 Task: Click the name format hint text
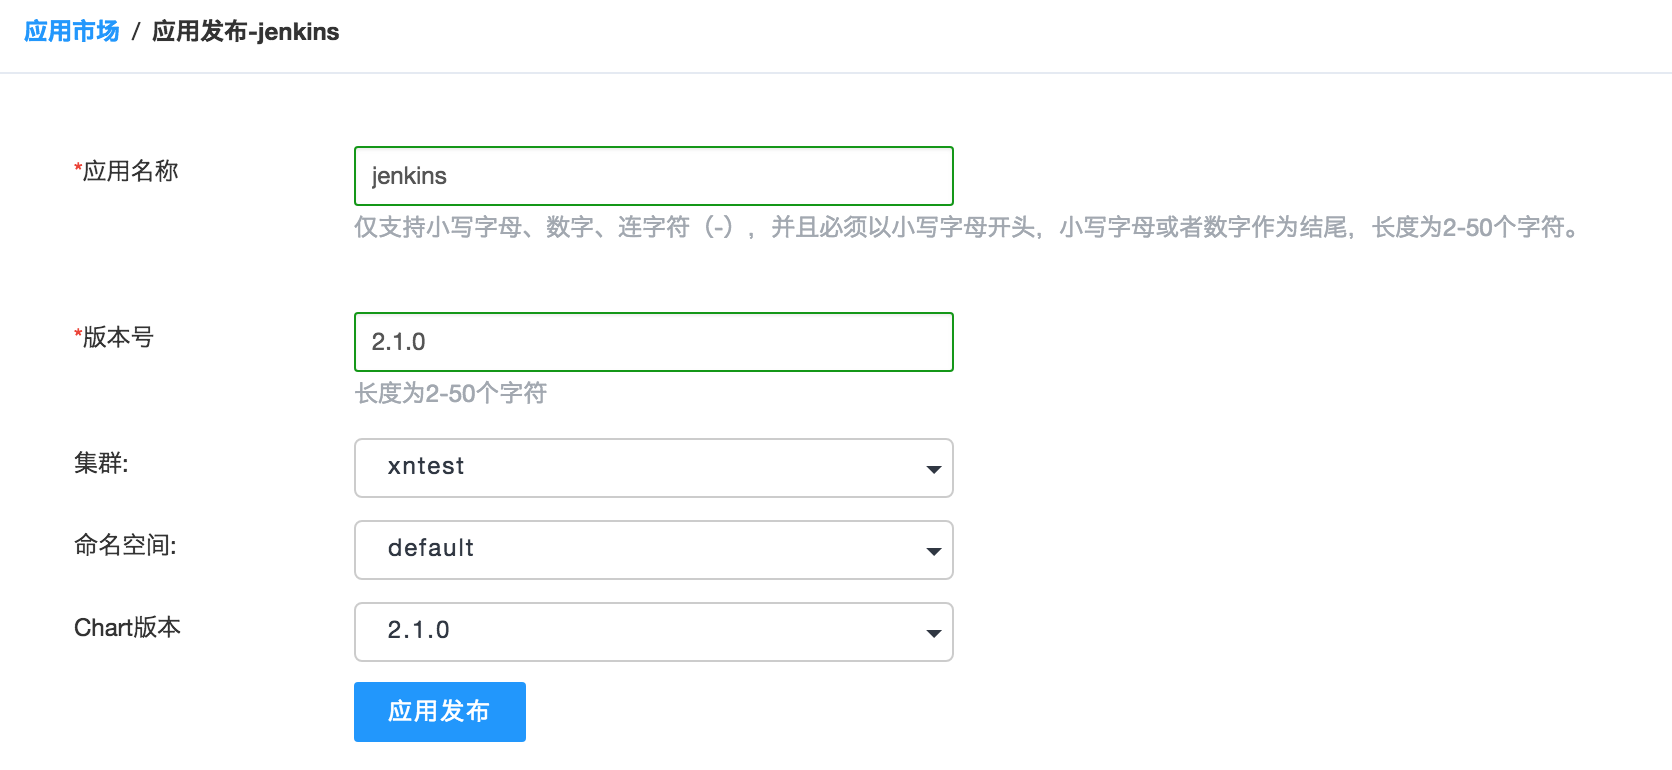(x=968, y=228)
